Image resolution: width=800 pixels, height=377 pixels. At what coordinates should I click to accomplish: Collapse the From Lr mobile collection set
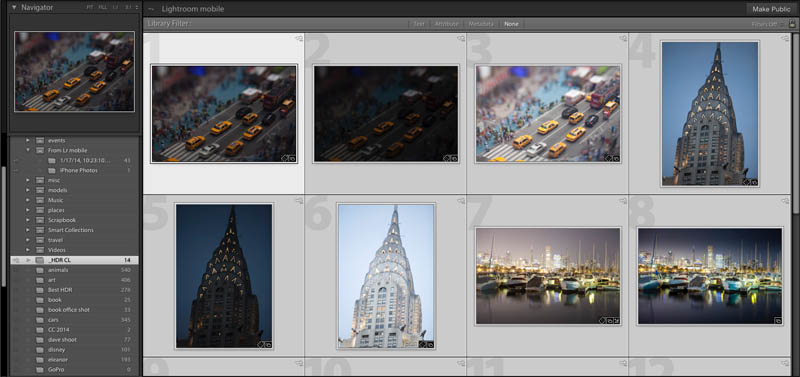[x=28, y=150]
